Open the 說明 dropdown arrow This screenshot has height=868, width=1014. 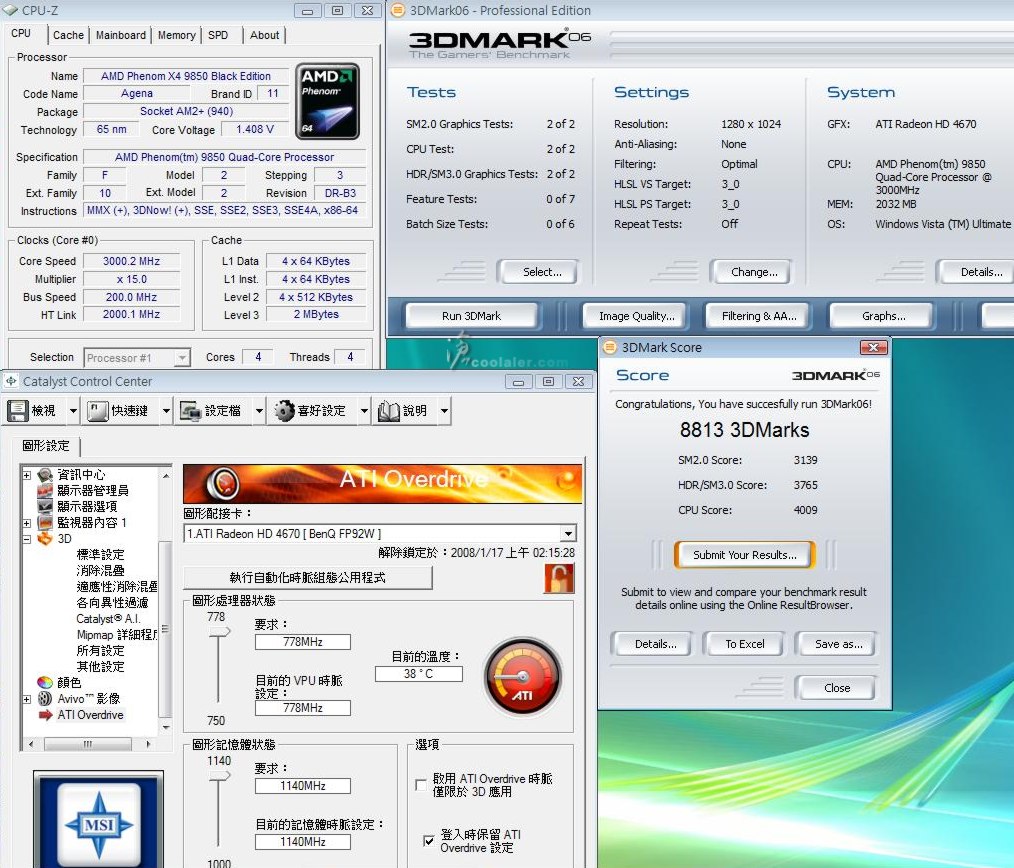[444, 411]
